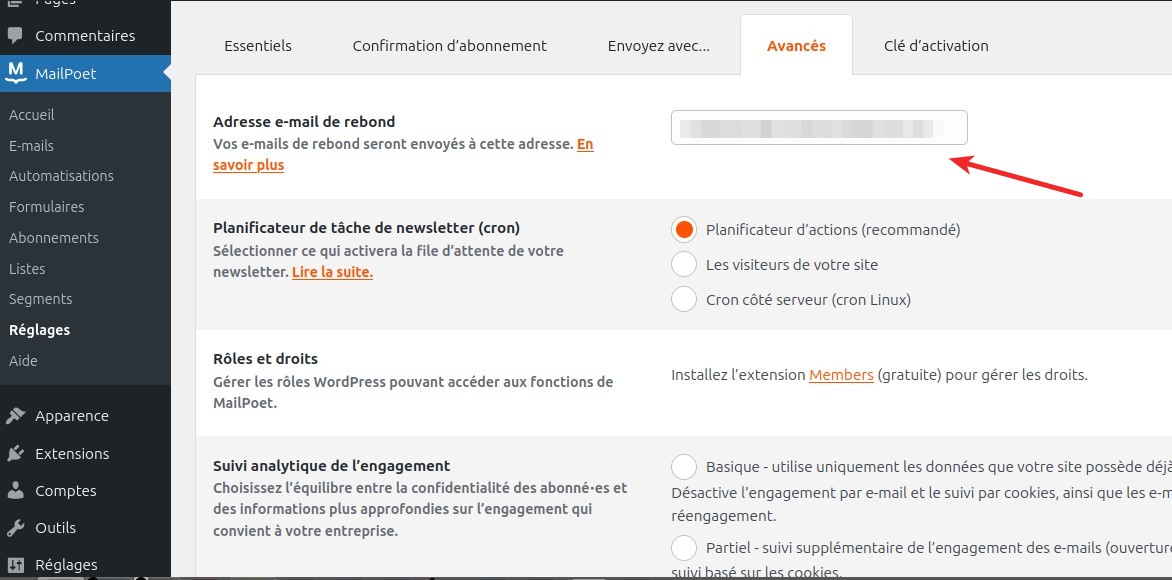
Task: Open the Clé d'activation tab
Action: pos(936,46)
